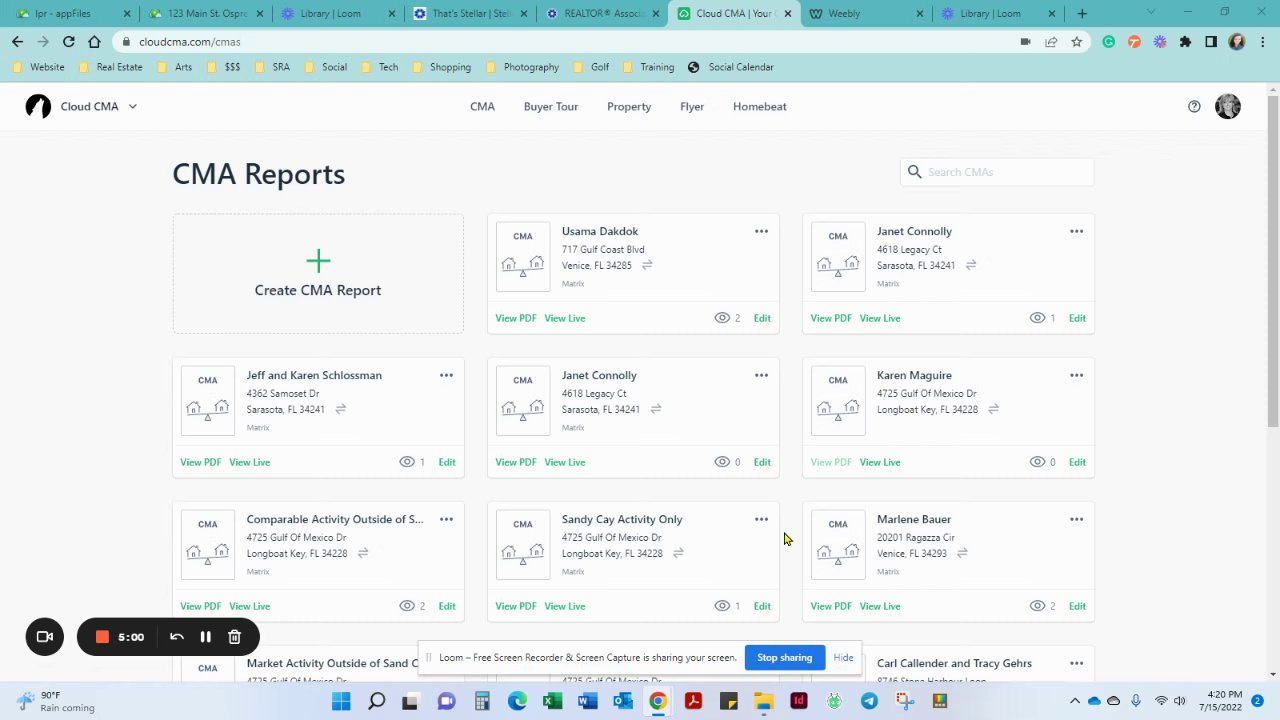
Task: Delete the Loom recording with trash icon
Action: [x=234, y=637]
